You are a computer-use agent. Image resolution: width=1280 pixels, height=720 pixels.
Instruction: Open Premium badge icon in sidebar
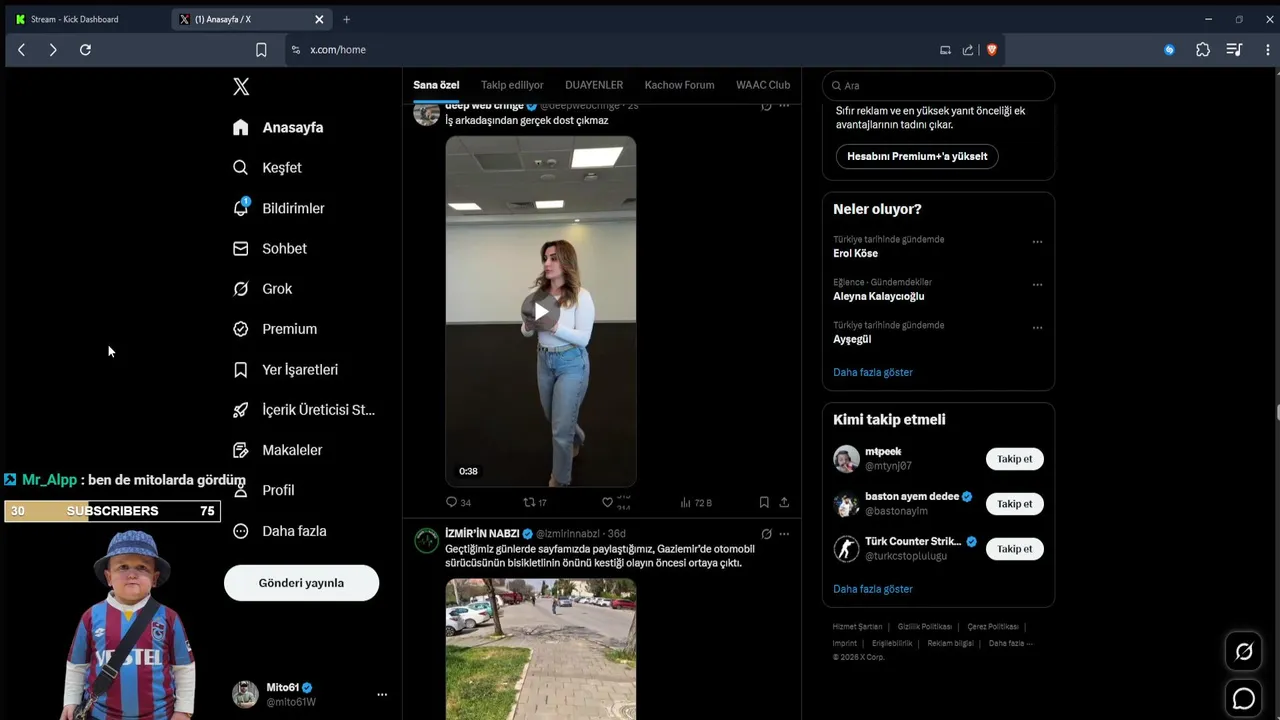tap(240, 329)
